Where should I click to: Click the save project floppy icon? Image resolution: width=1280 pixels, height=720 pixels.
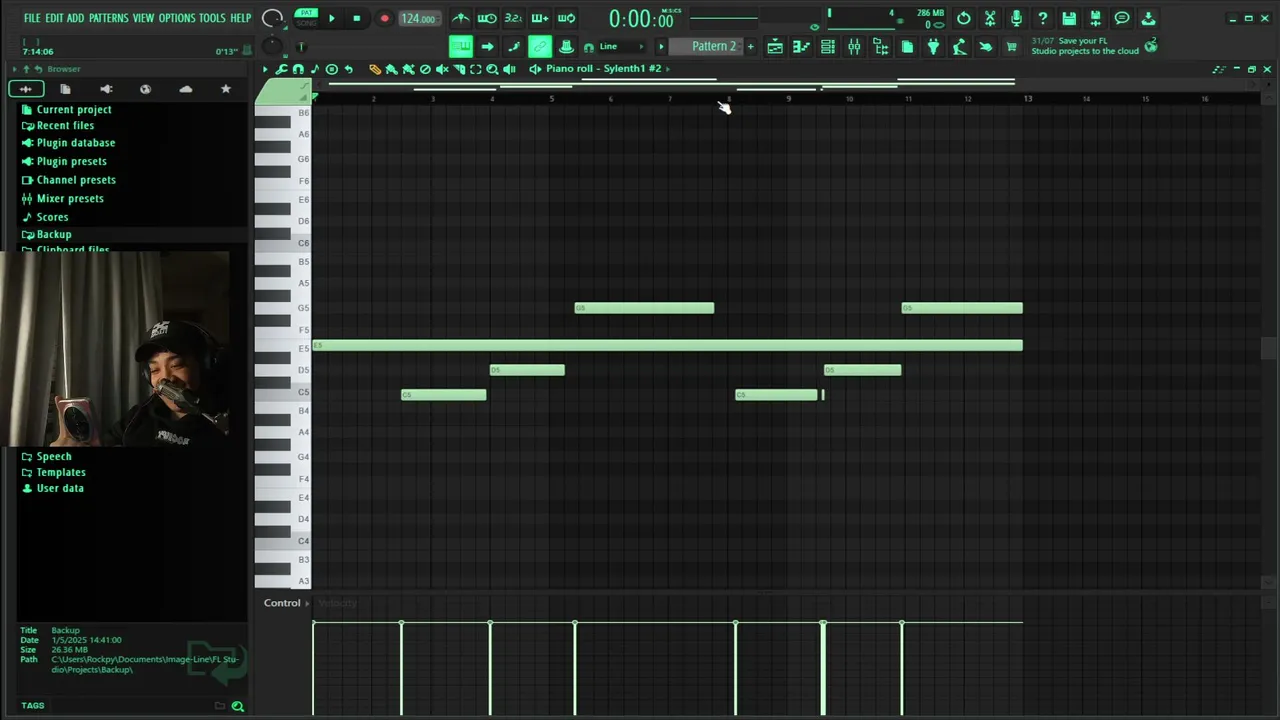click(x=1069, y=18)
